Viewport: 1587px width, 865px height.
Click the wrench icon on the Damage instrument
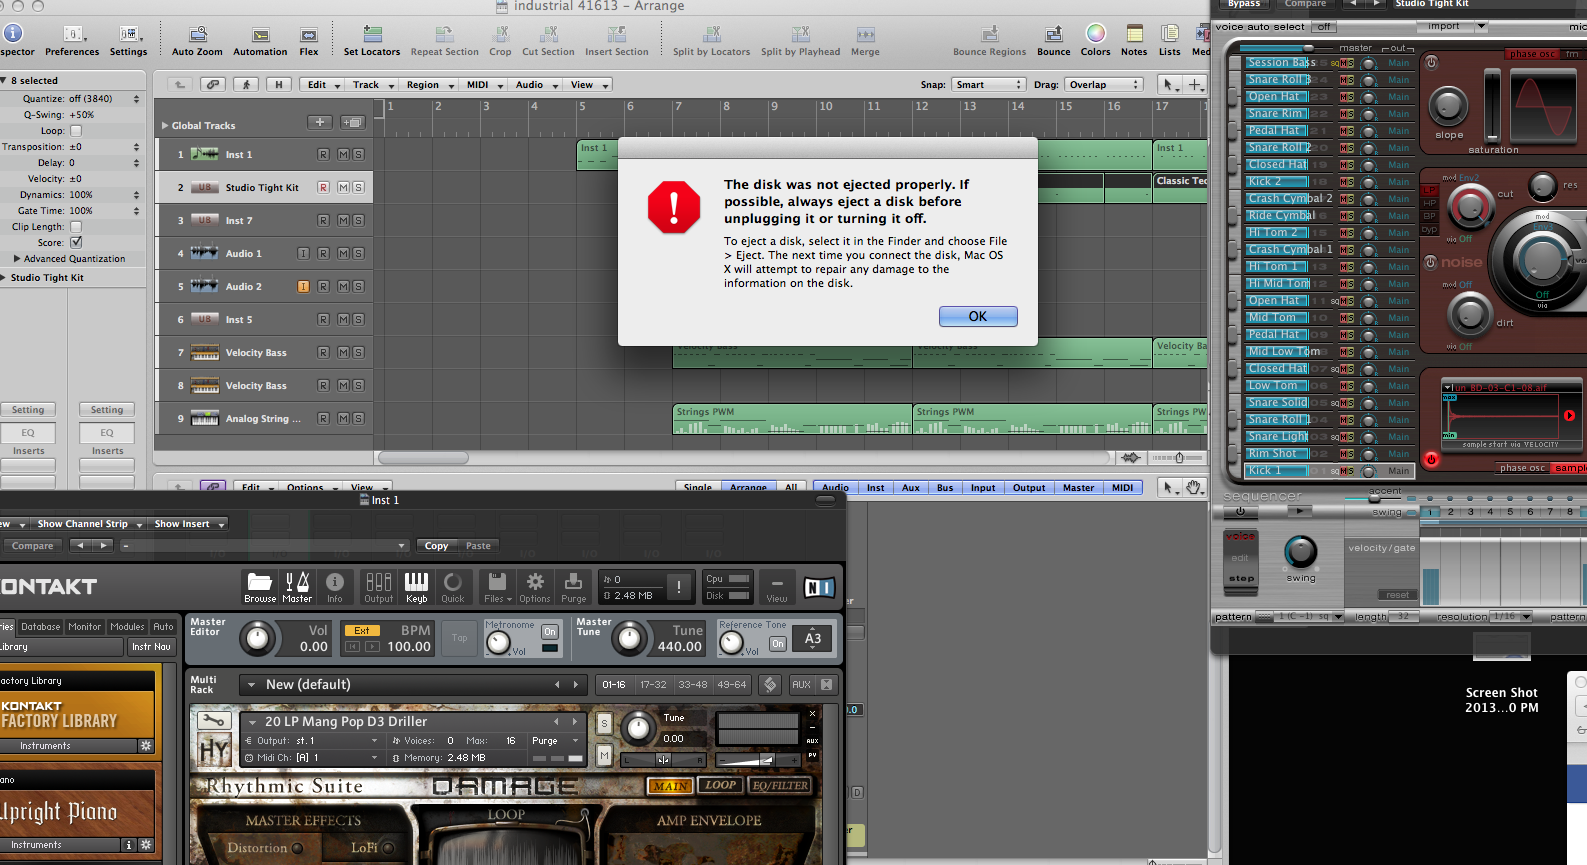(x=213, y=721)
